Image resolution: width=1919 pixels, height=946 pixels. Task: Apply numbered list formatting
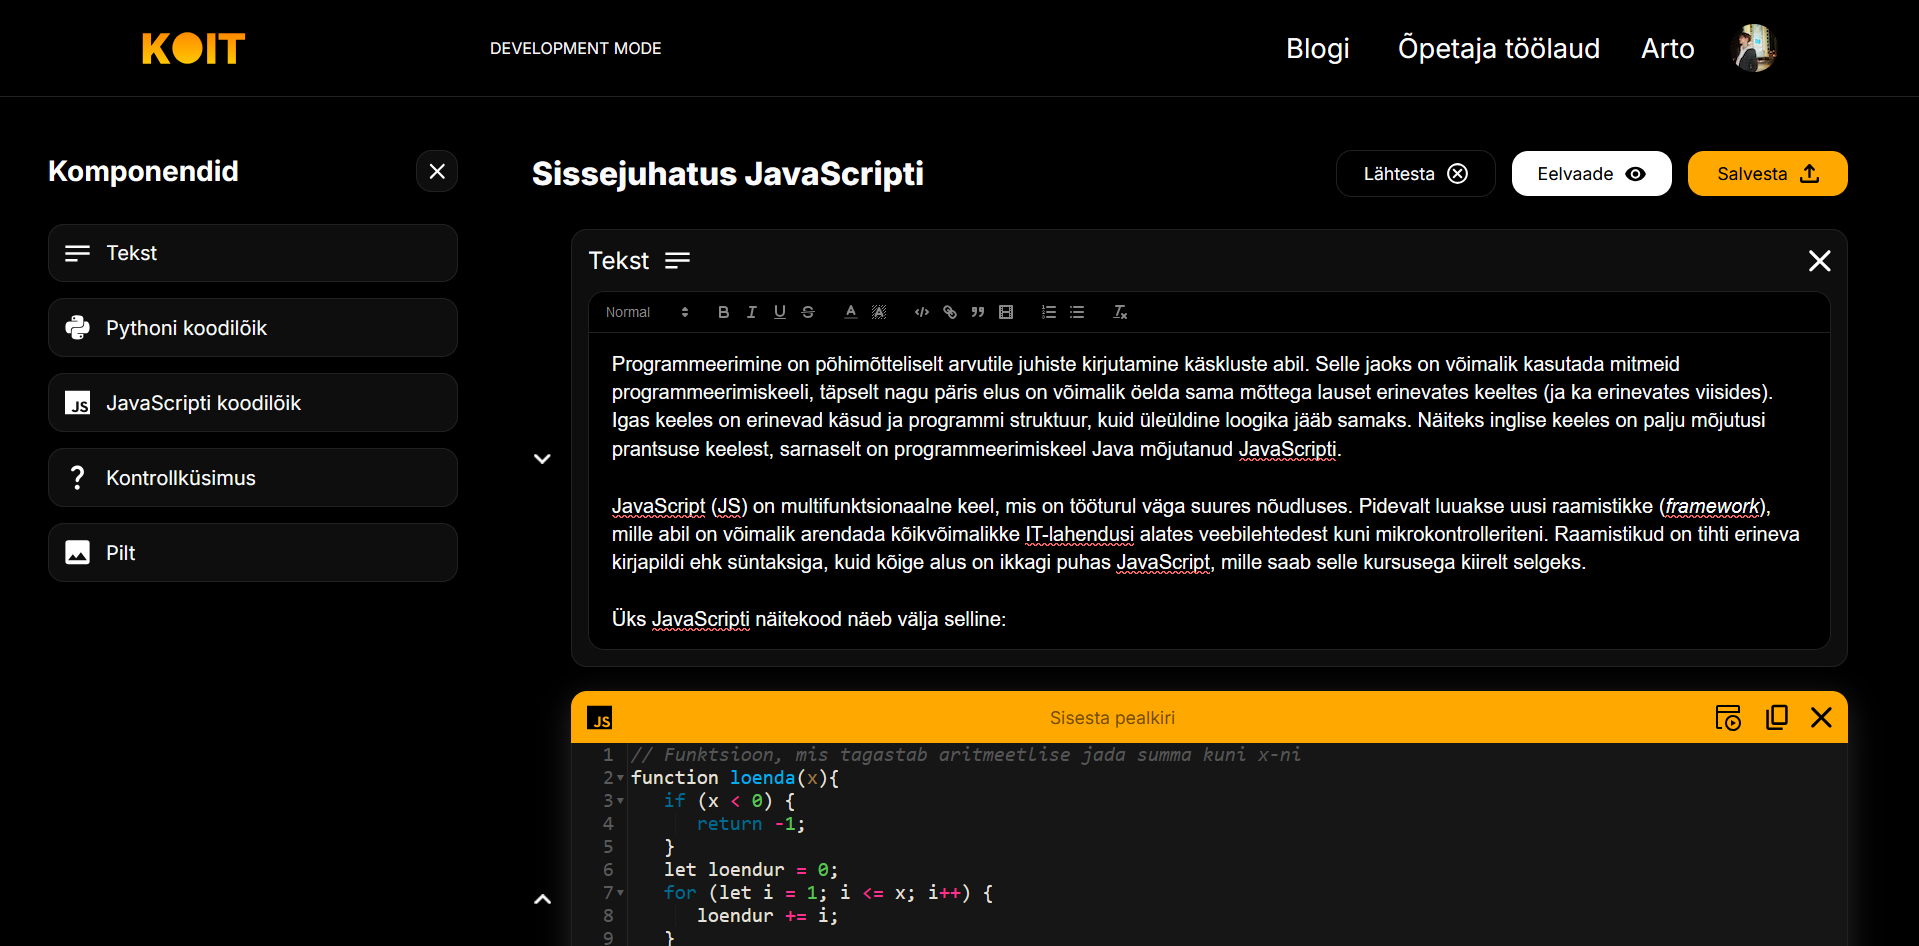[x=1048, y=312]
